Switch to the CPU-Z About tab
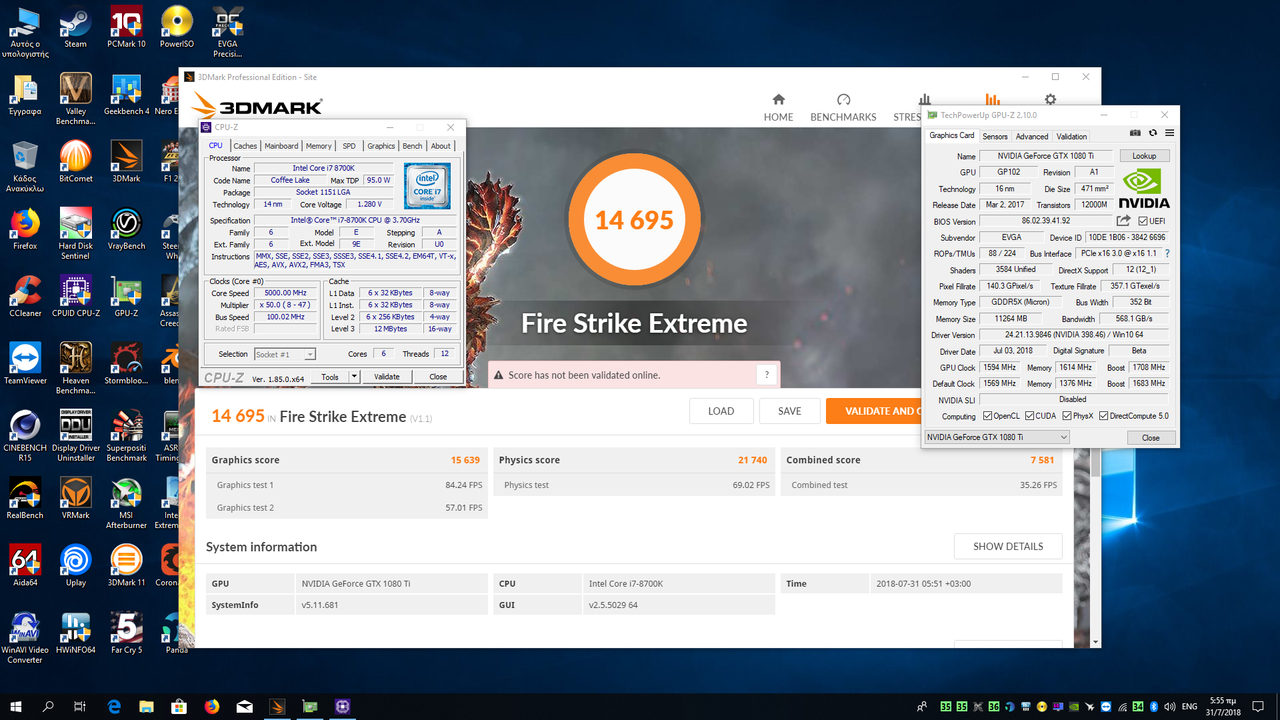1280x720 pixels. [x=441, y=146]
